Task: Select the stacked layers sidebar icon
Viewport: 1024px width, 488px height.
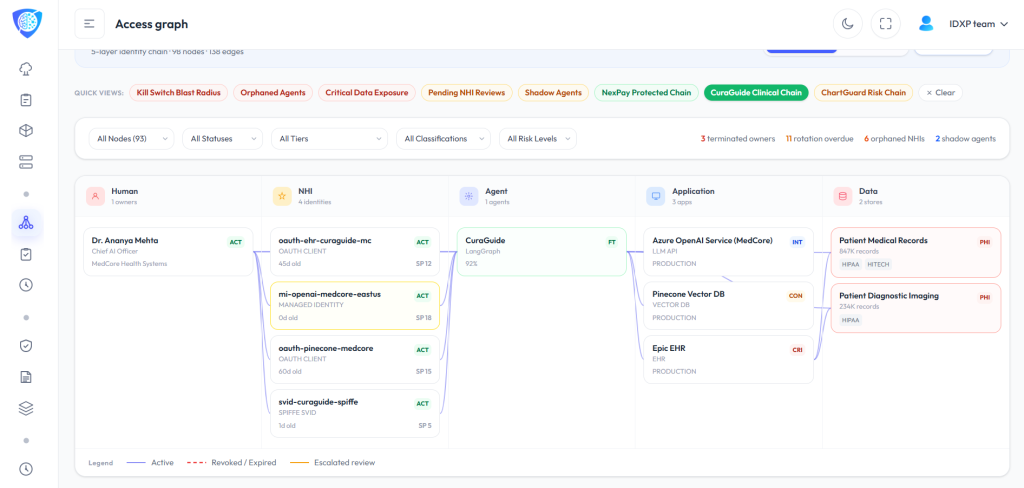Action: (26, 408)
